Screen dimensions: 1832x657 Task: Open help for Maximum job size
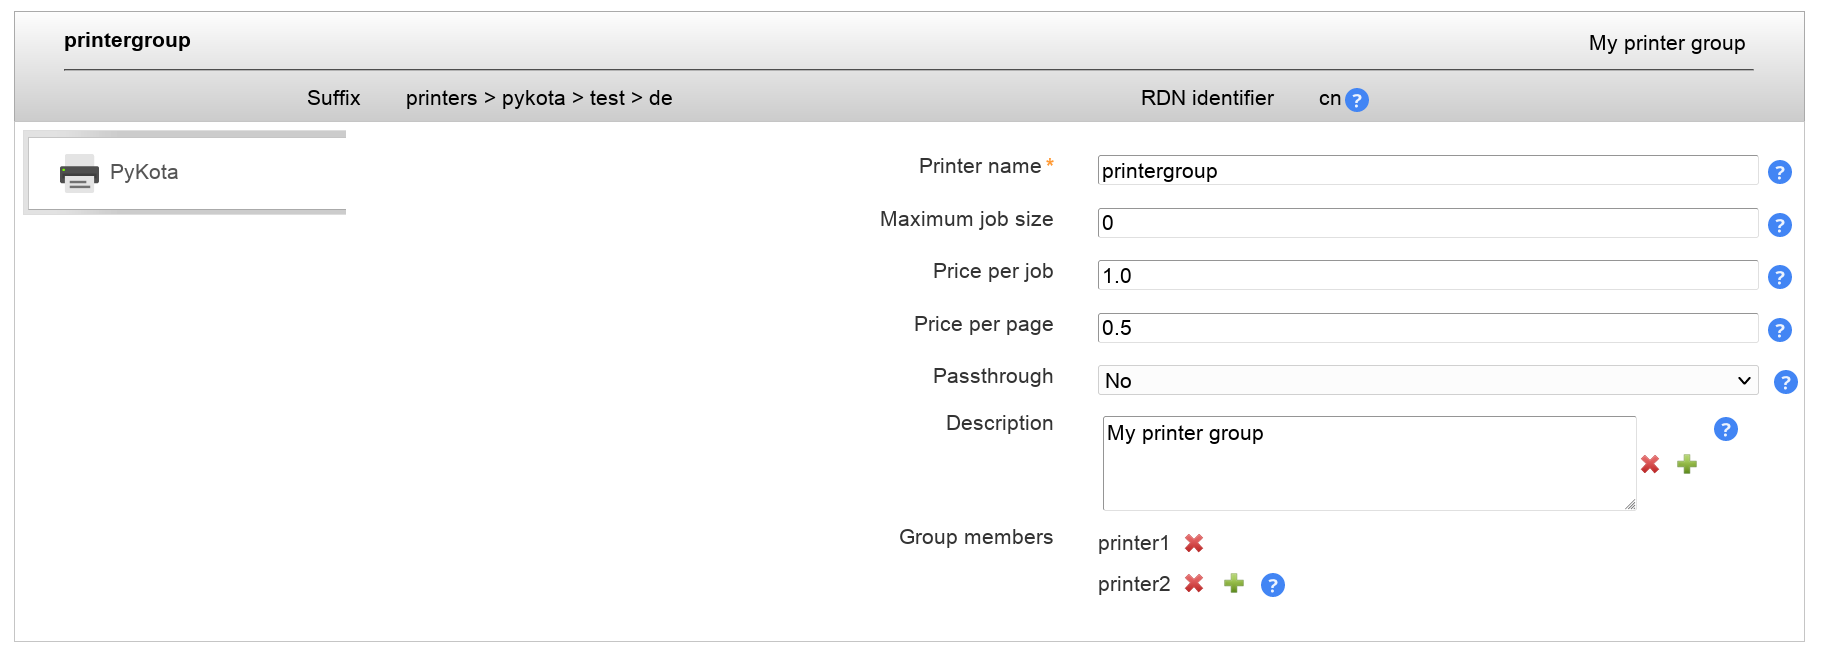1779,225
